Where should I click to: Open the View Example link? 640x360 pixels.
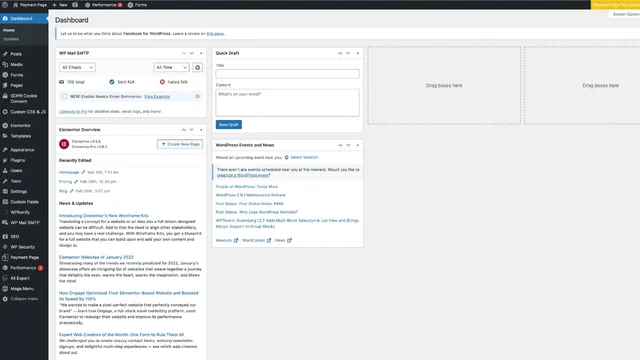coord(157,97)
